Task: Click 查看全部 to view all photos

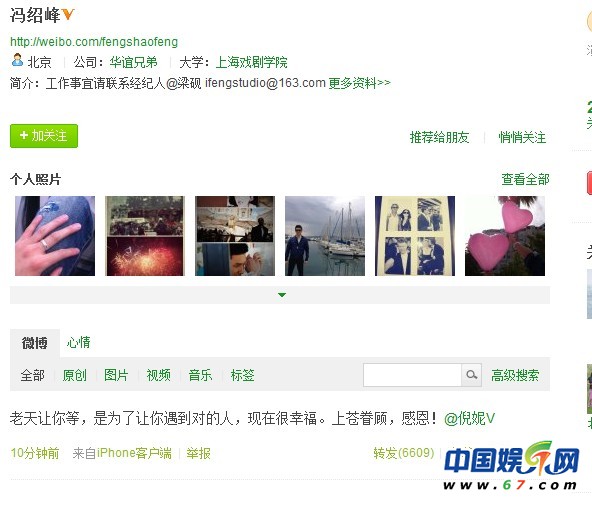Action: point(525,179)
